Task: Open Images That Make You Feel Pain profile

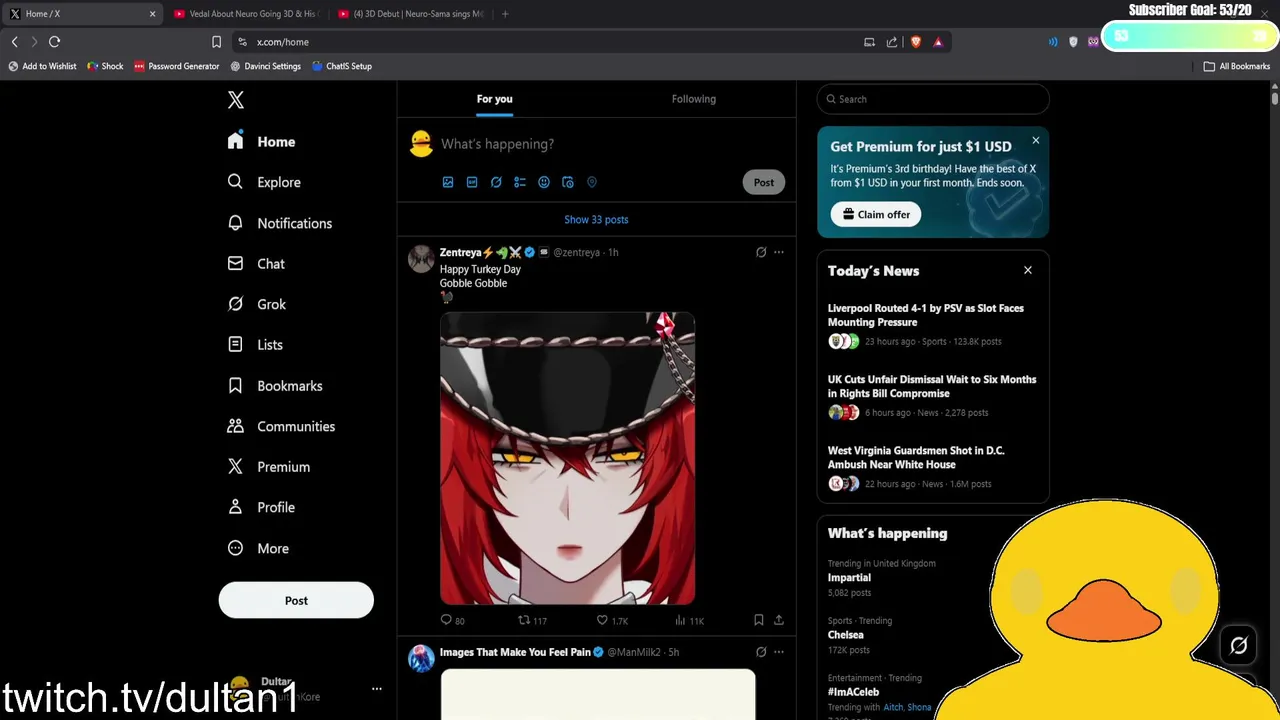Action: coord(515,652)
